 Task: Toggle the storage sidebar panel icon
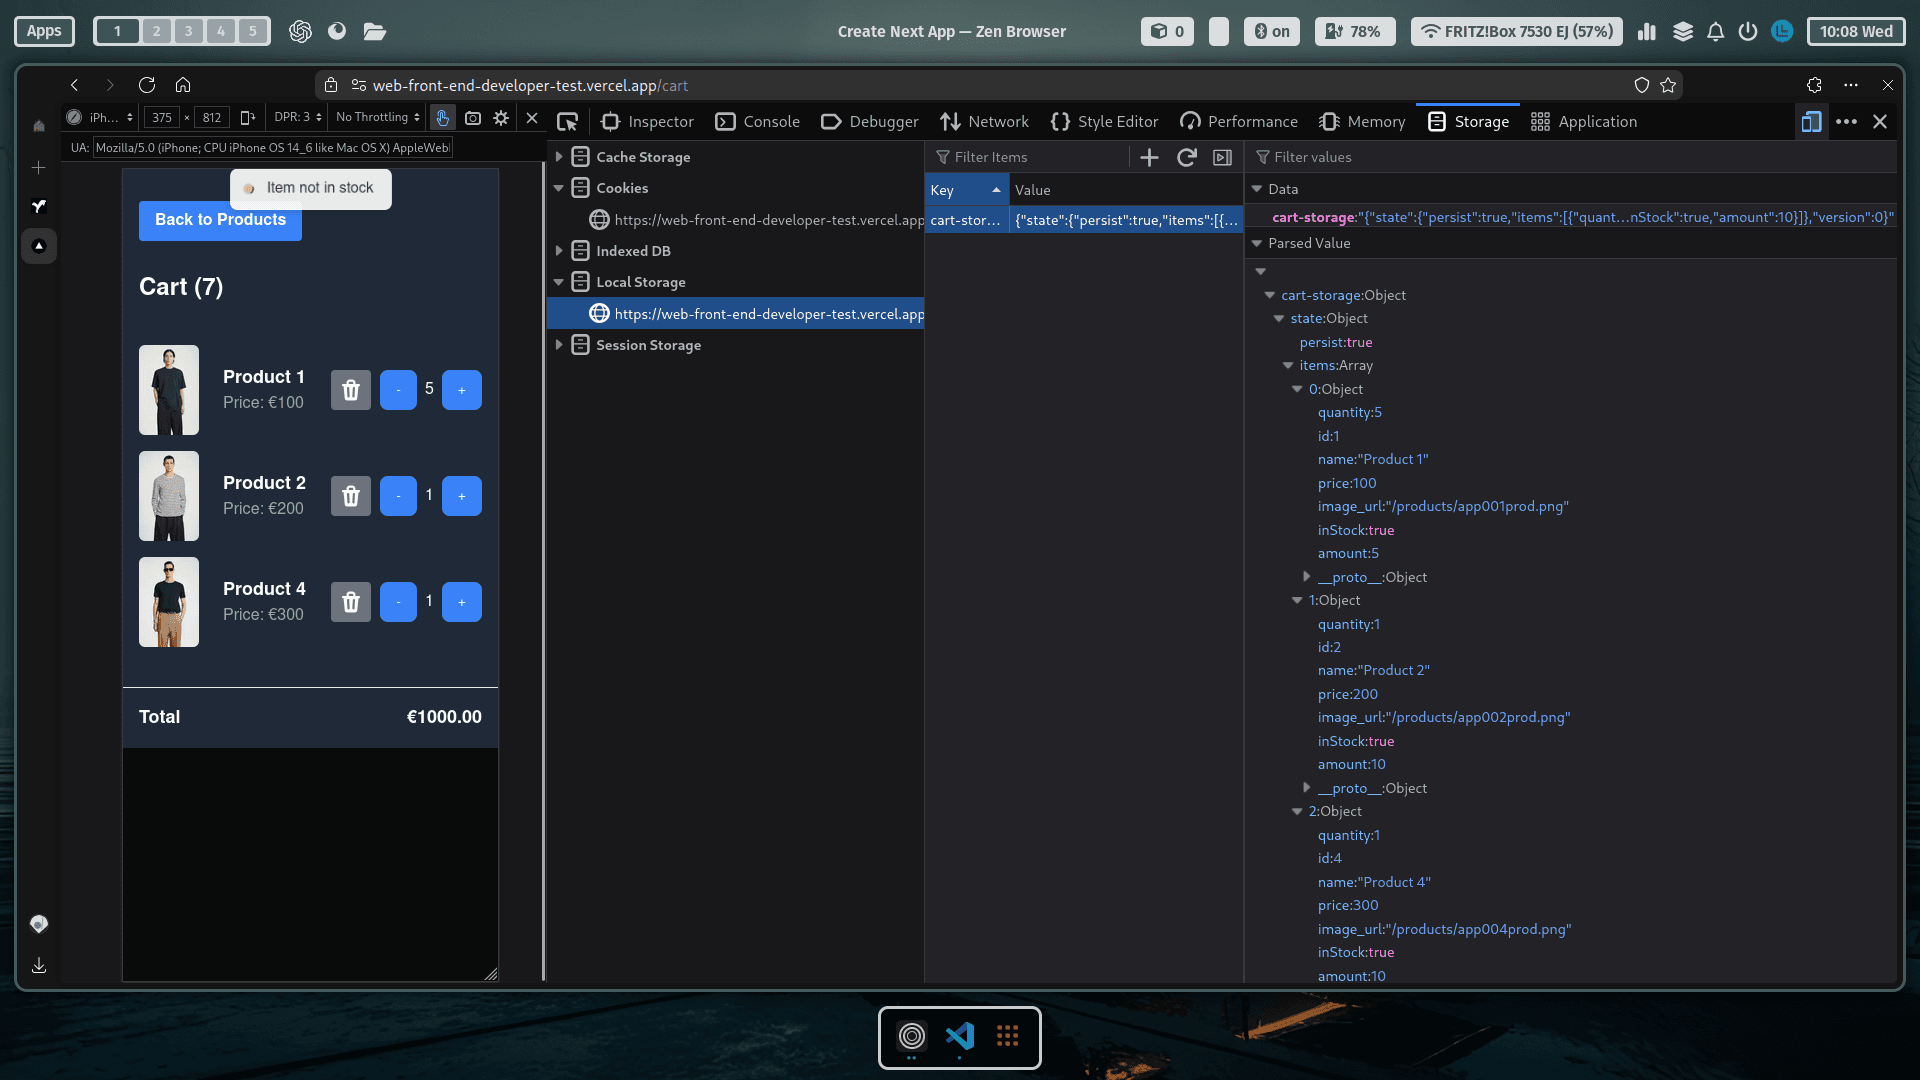coord(1222,157)
